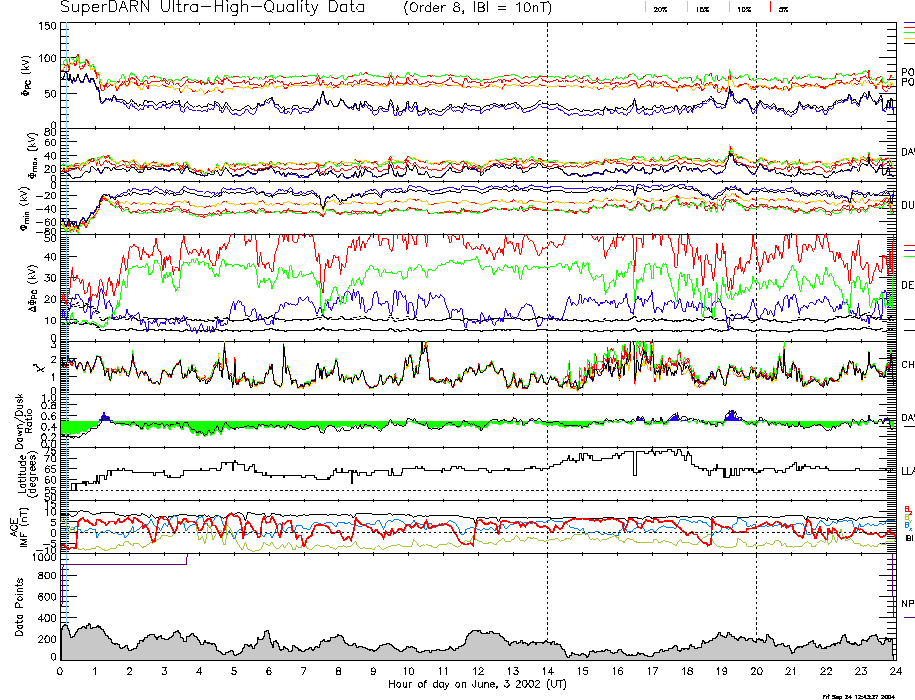This screenshot has height=700, width=915.
Task: Click the blue spike in Dawn/Dusk Ratio near hour 19
Action: (x=731, y=414)
